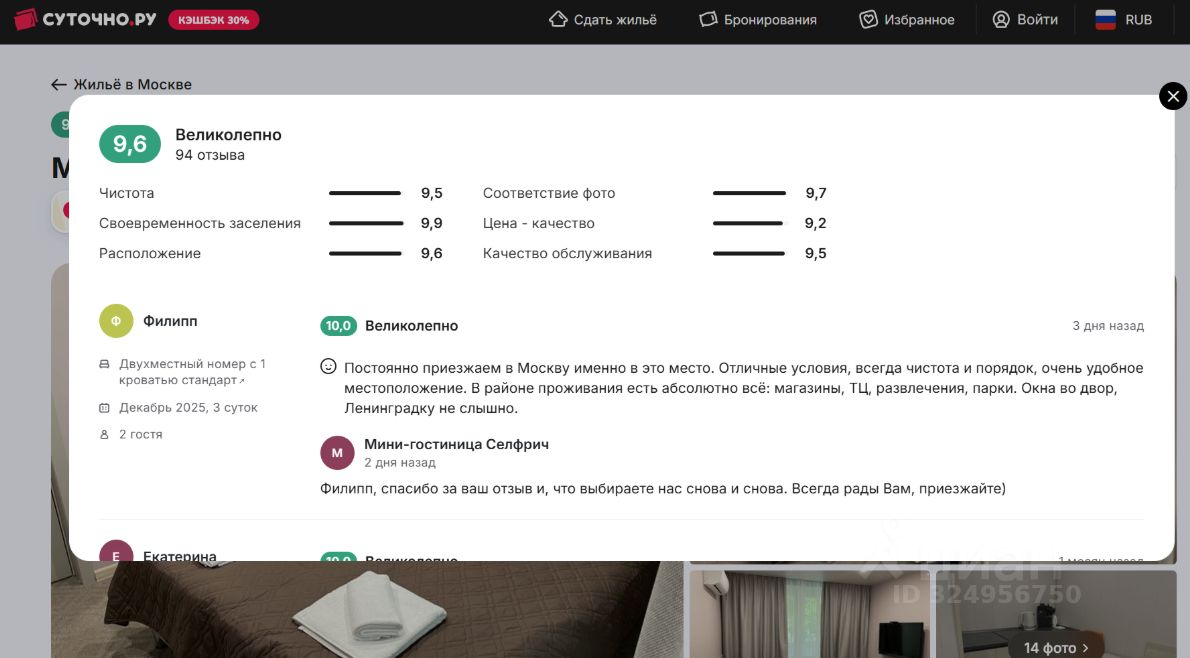Click Филипп's round avatar
Viewport: 1190px width, 658px height.
(116, 321)
